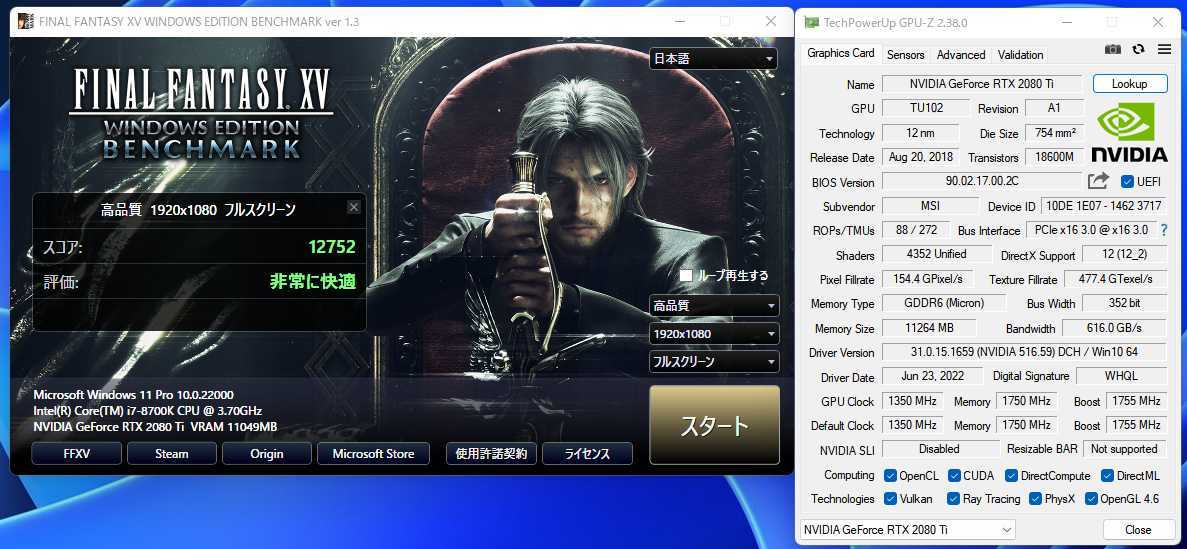Toggle the CUDA checkbox
Image resolution: width=1187 pixels, height=549 pixels.
coord(955,476)
